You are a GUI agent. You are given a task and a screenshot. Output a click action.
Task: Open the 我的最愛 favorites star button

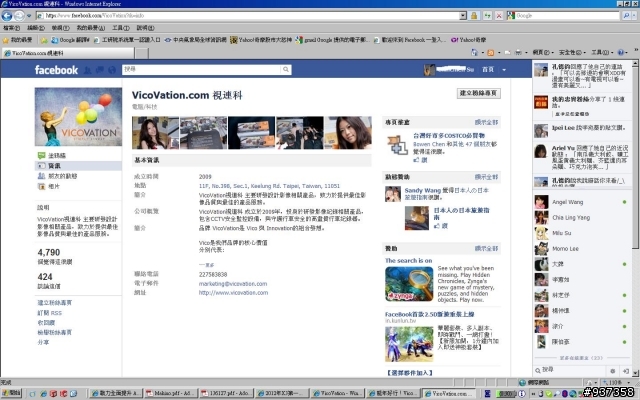point(17,40)
